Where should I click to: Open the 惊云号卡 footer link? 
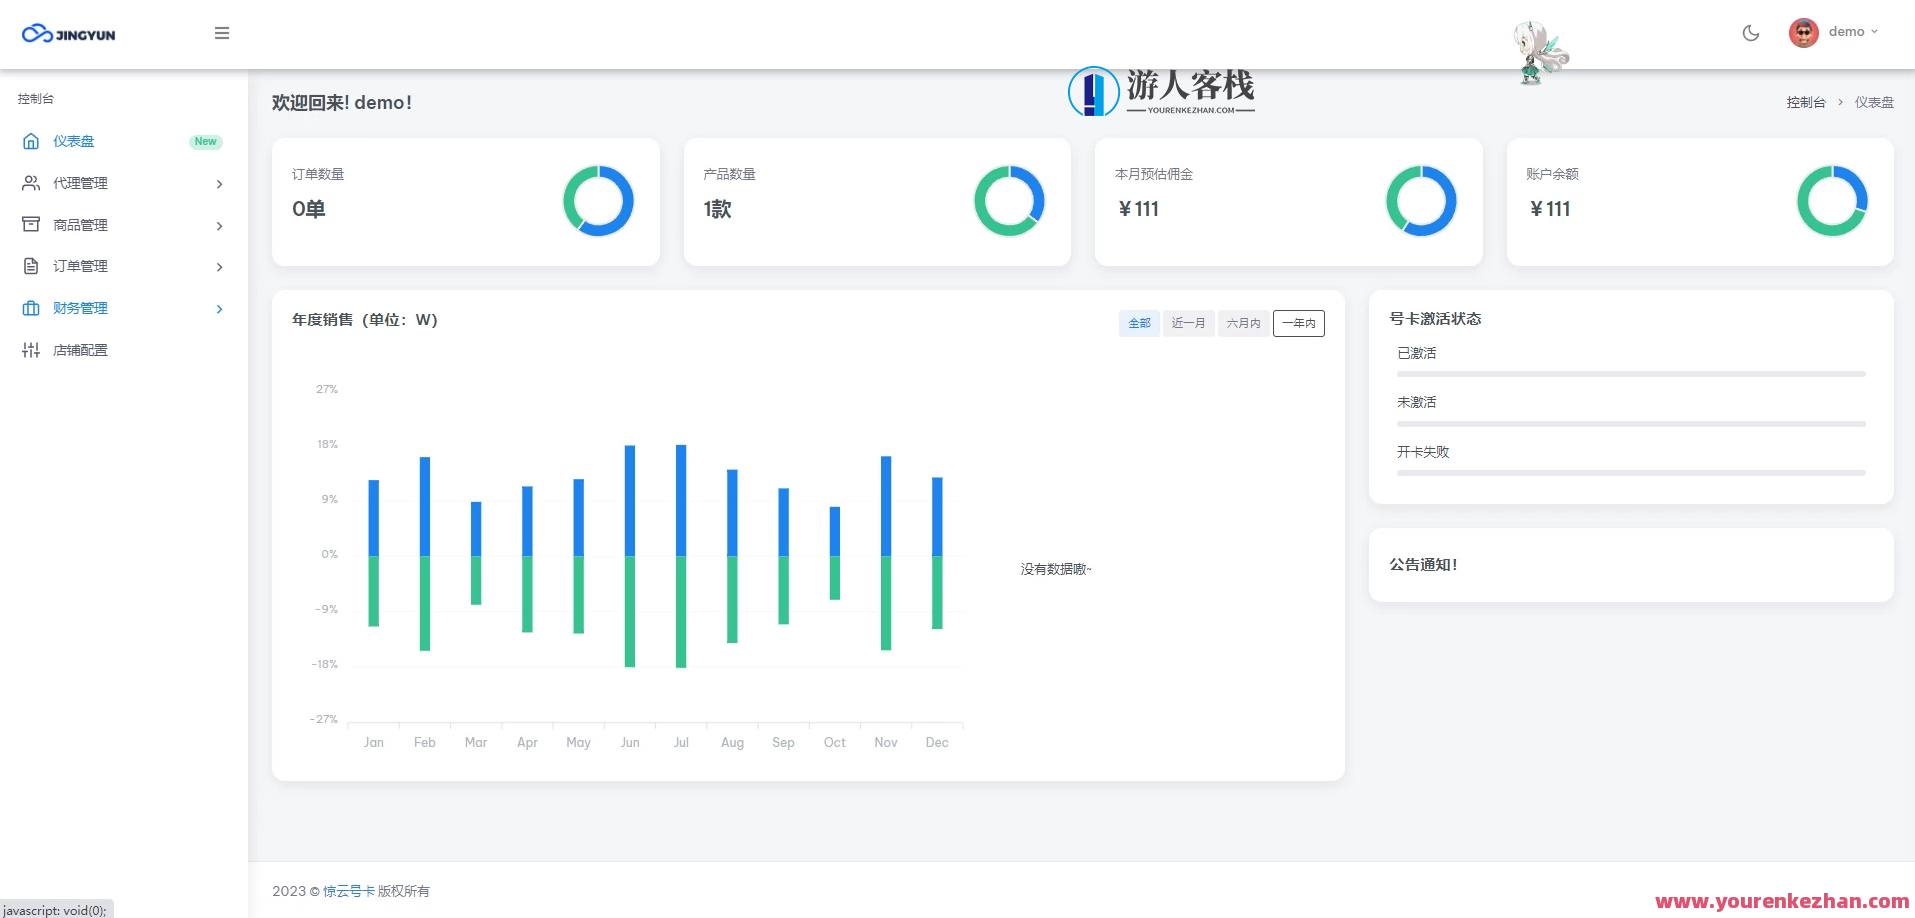(x=347, y=890)
